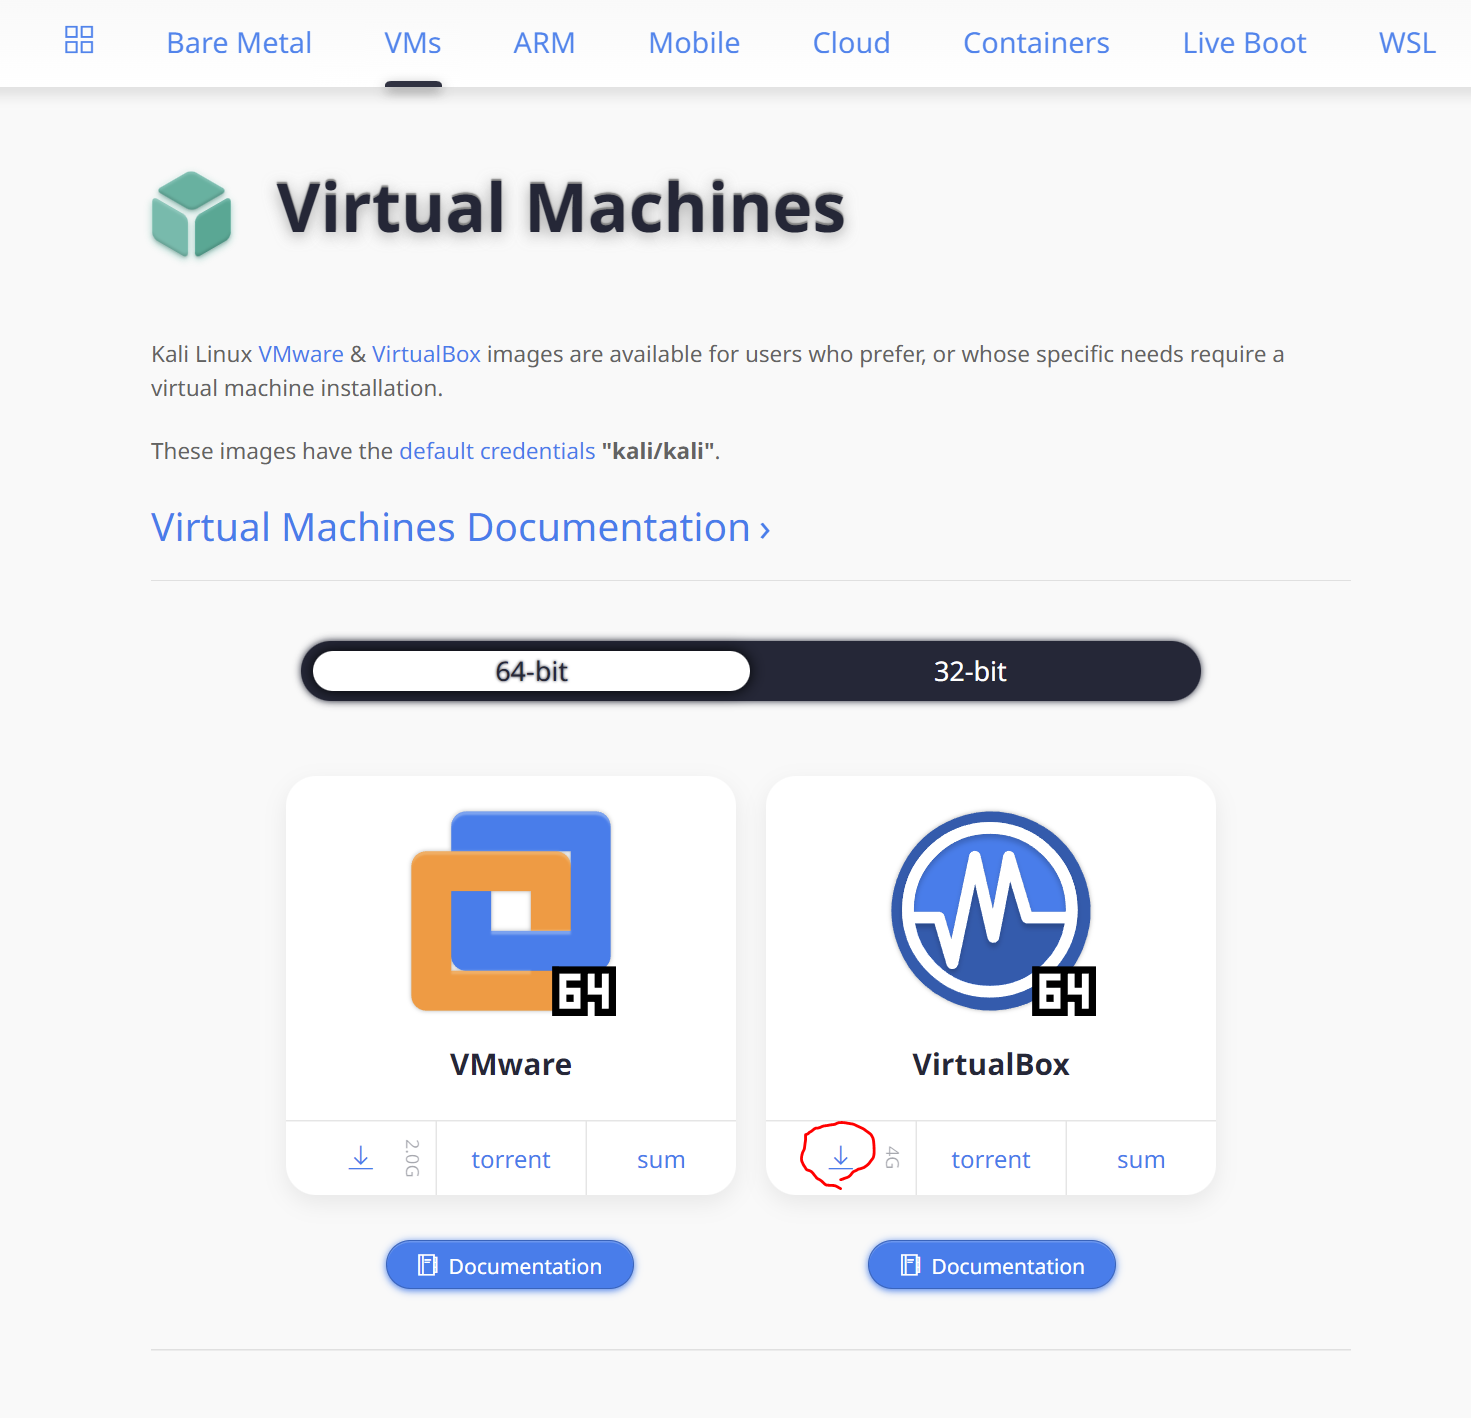Select the 64-bit architecture toggle
The height and width of the screenshot is (1418, 1471).
pos(531,671)
